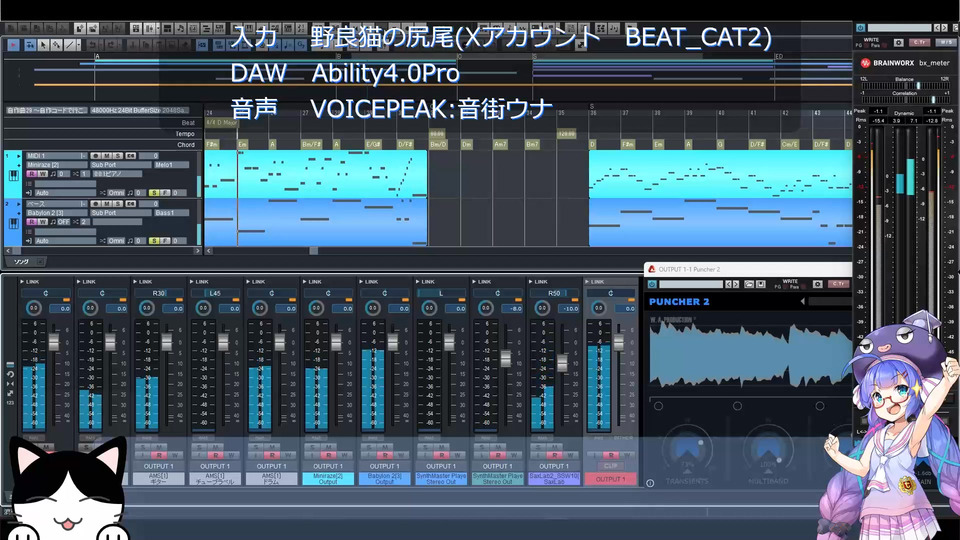Click the Babylon 2[3] Output channel label

point(384,479)
